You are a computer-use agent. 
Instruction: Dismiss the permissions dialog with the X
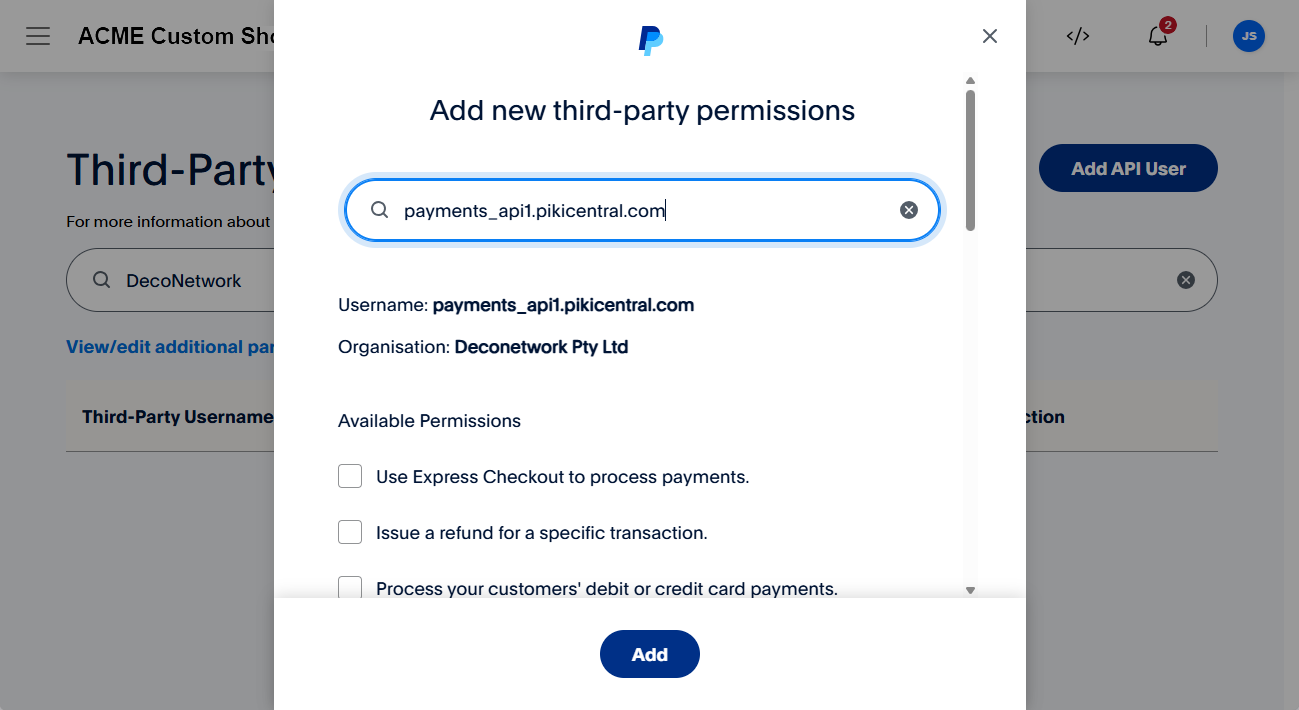click(x=989, y=36)
